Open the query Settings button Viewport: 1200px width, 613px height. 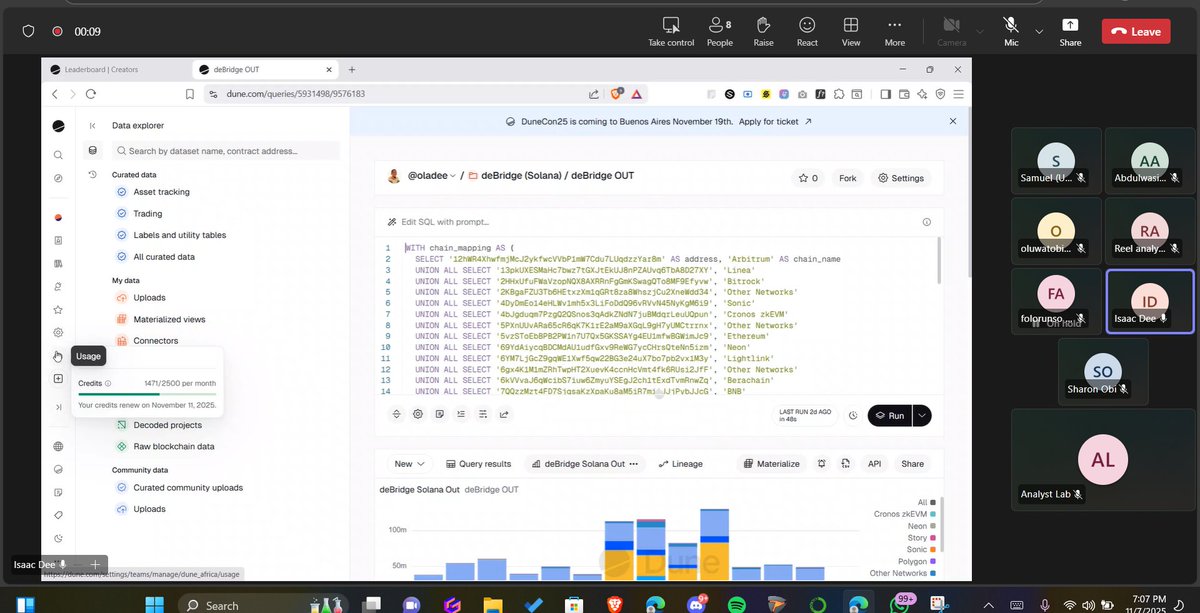pyautogui.click(x=900, y=178)
